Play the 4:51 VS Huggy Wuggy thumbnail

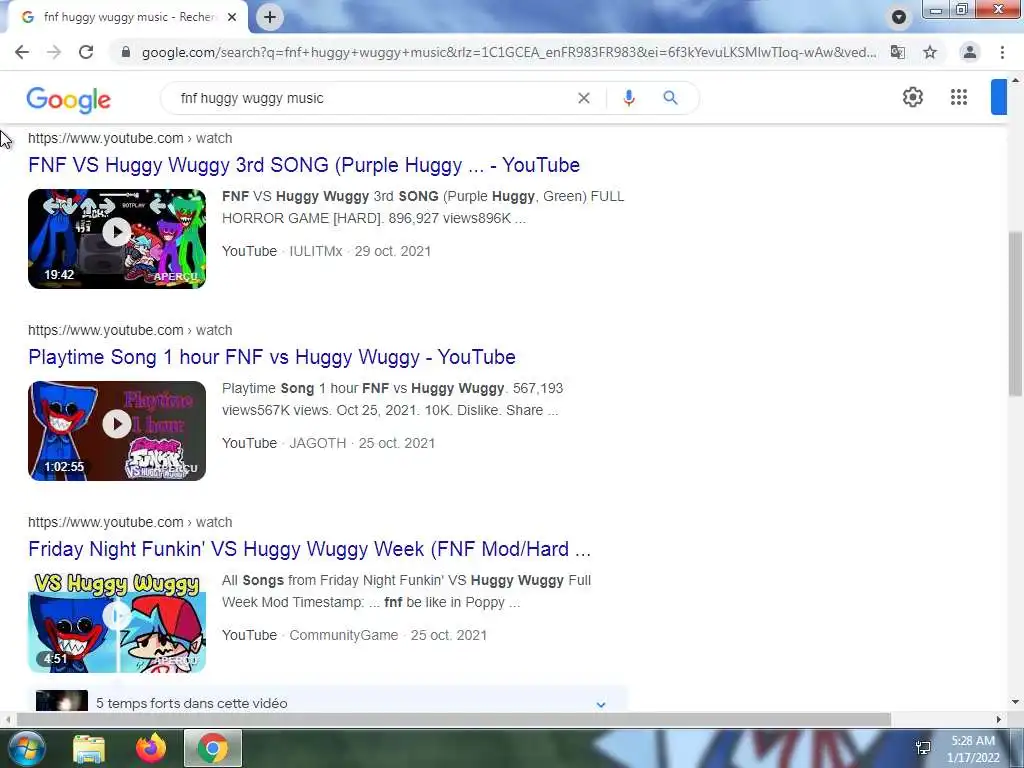tap(117, 623)
